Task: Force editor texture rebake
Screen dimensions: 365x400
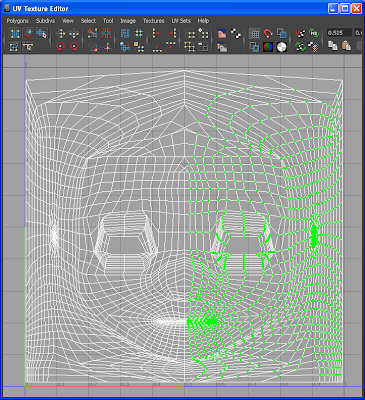Action: pos(300,47)
